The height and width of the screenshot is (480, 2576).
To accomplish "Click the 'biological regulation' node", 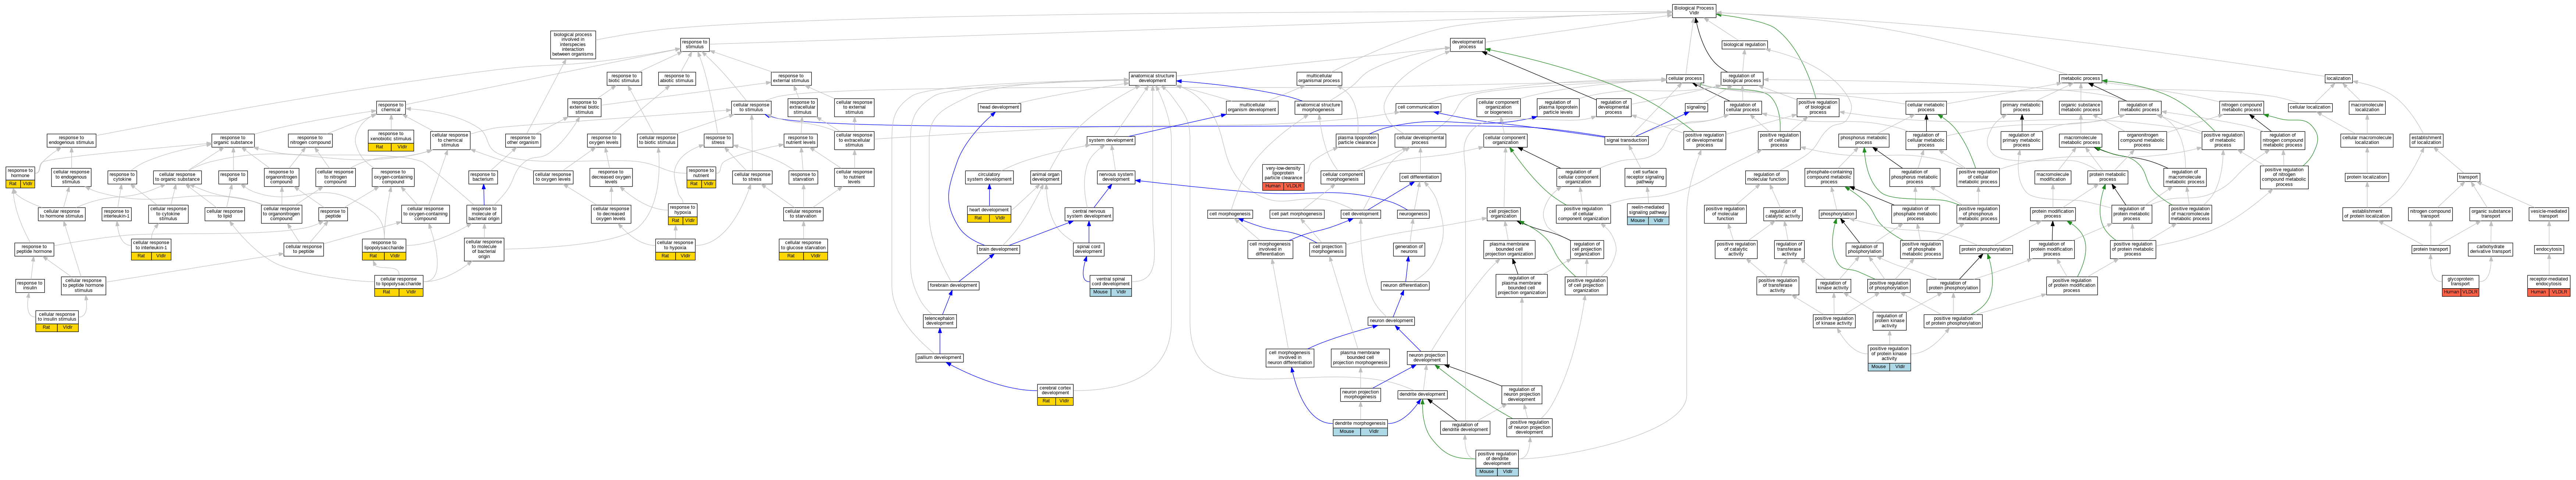I will [1745, 44].
